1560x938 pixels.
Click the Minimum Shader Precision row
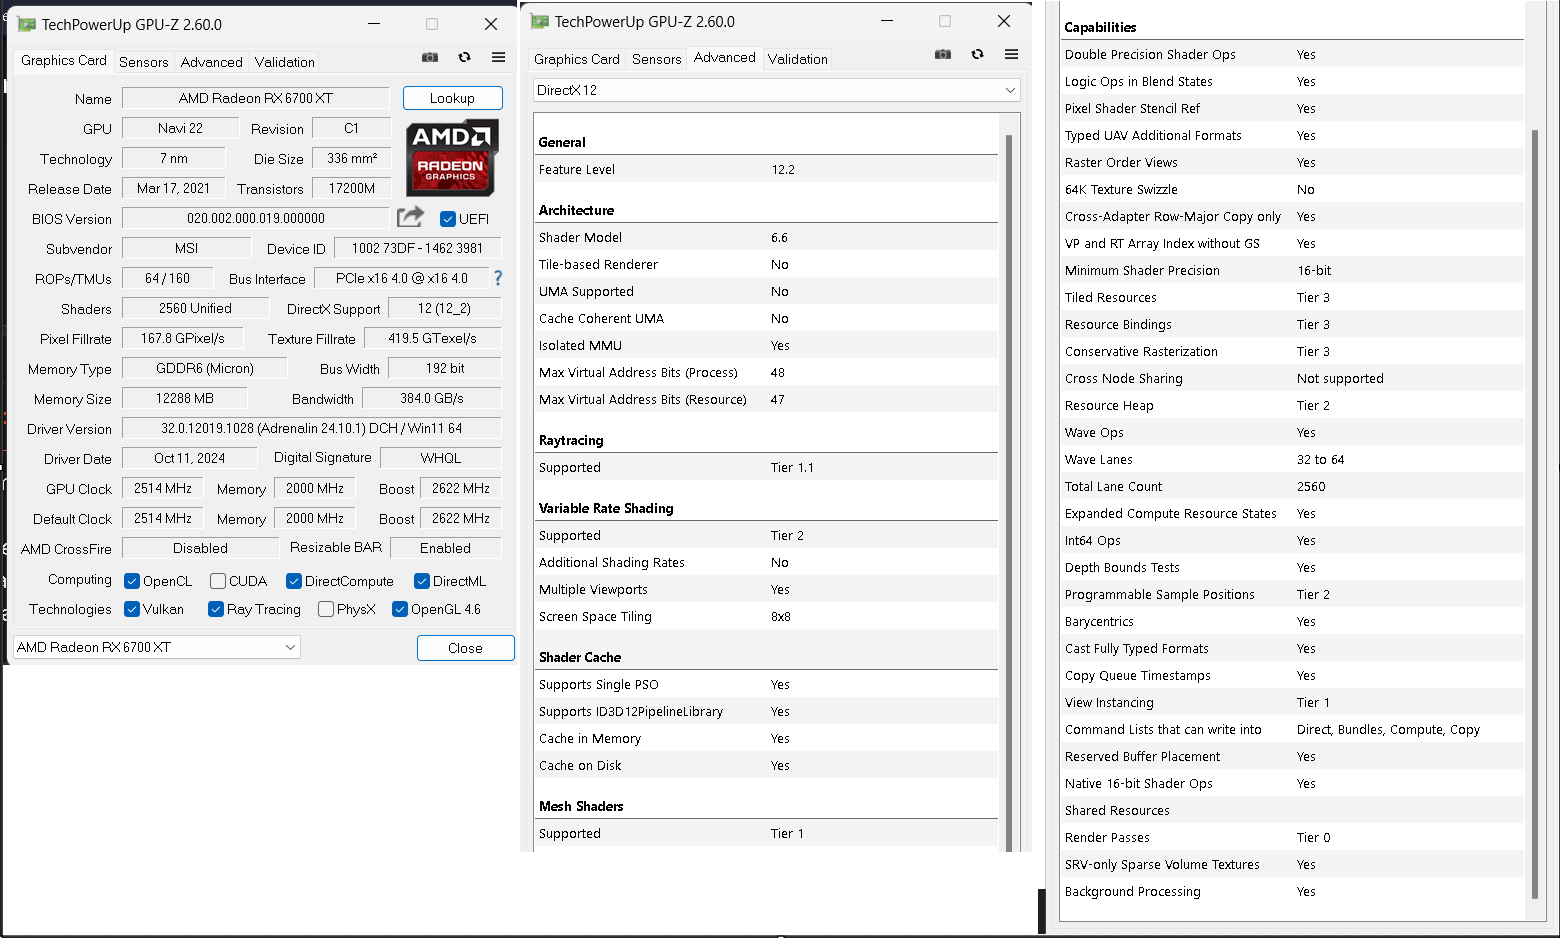(x=1292, y=270)
